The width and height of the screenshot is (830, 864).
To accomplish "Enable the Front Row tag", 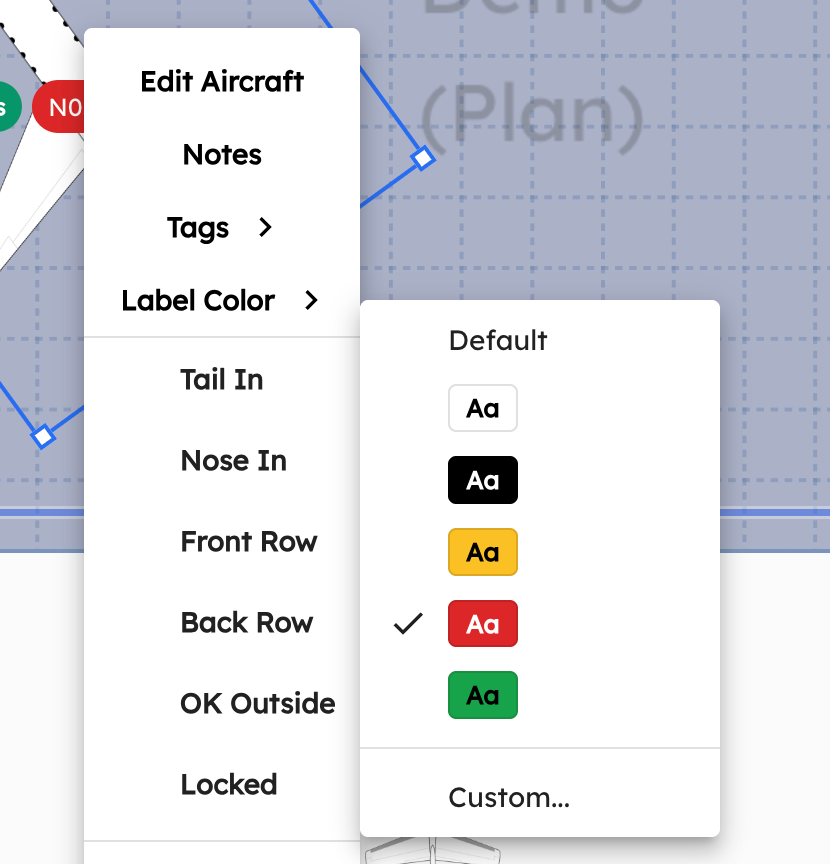I will (249, 541).
